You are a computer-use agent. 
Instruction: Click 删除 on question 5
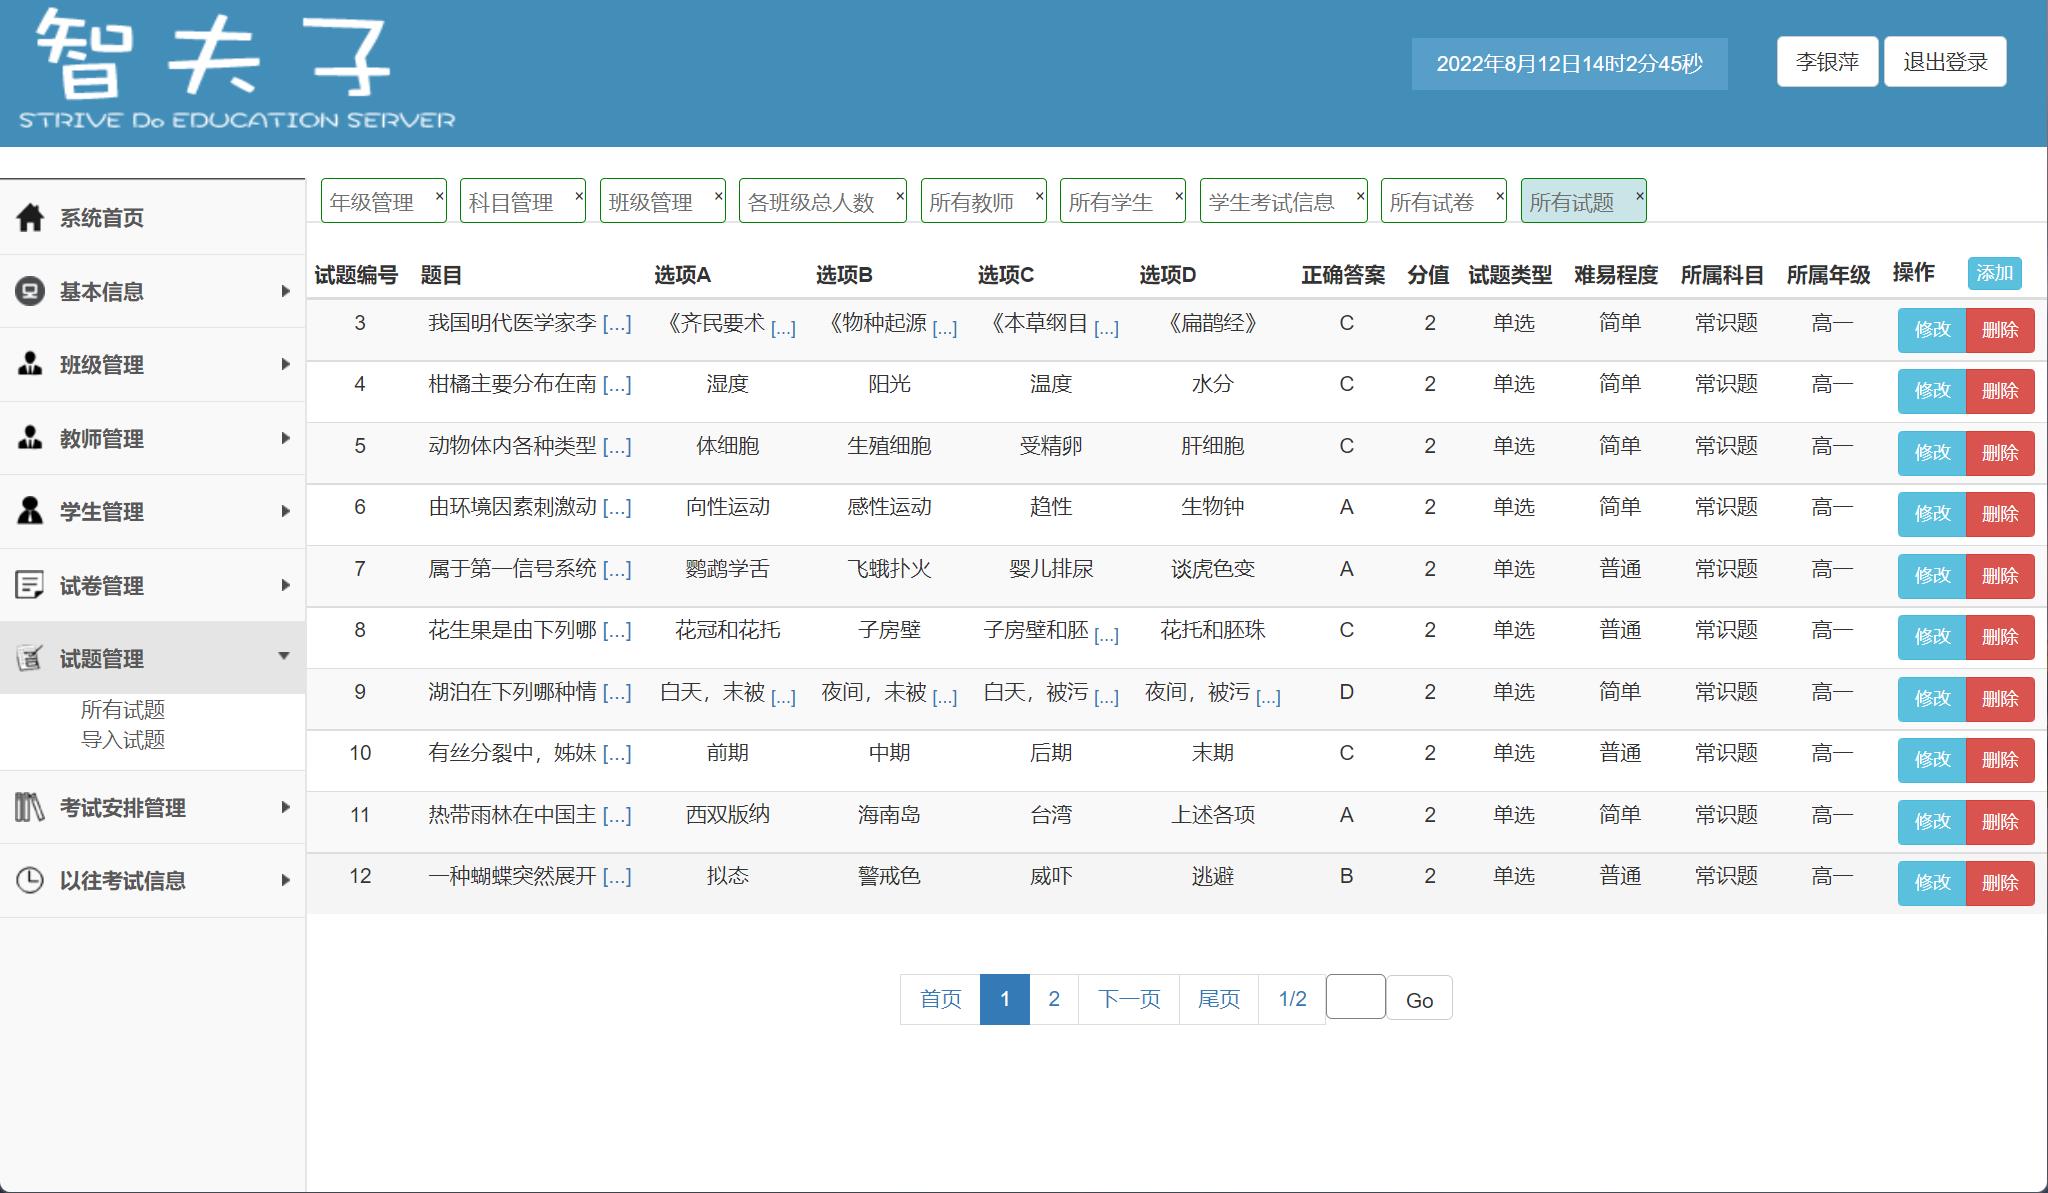pos(2002,452)
